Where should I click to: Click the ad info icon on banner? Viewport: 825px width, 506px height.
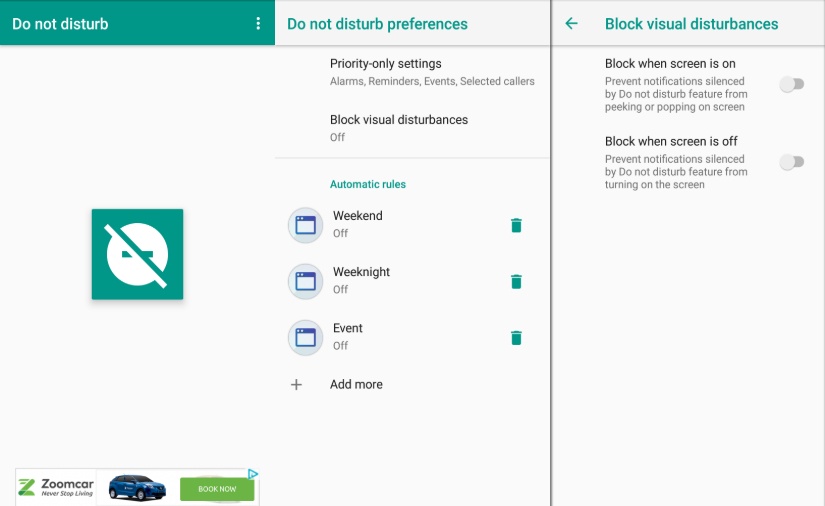tap(253, 474)
